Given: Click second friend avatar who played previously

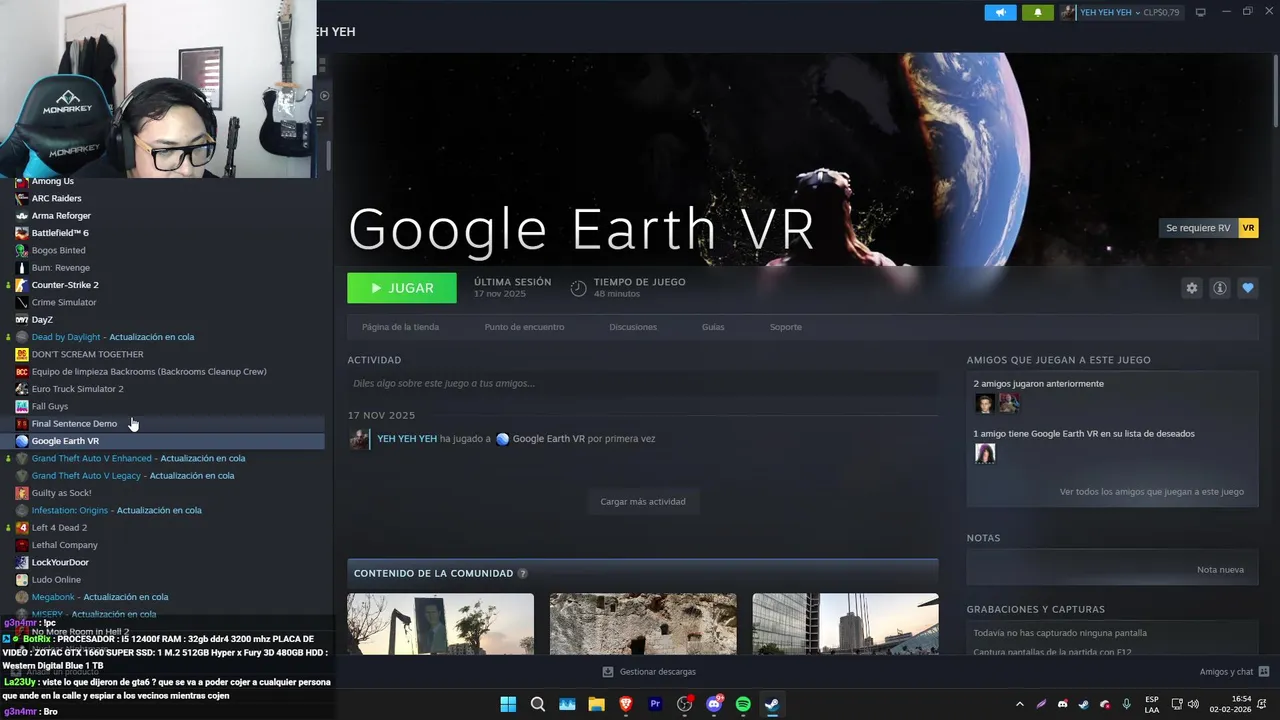Looking at the screenshot, I should click(x=1009, y=403).
